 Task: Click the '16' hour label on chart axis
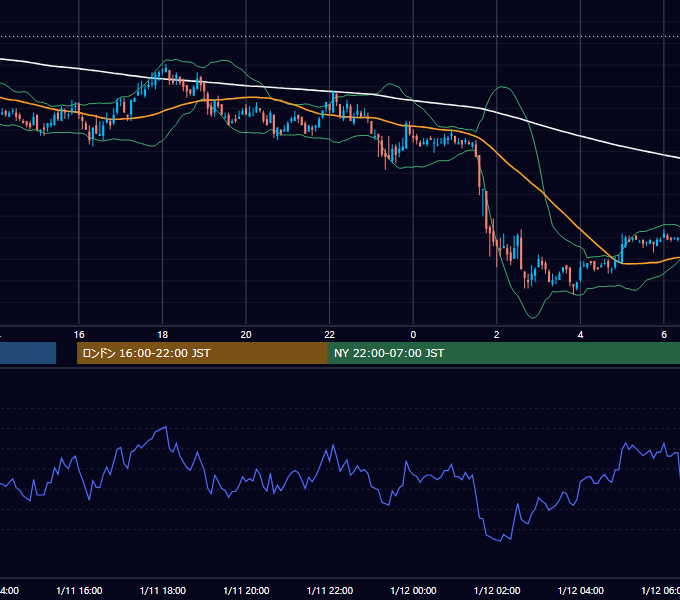coord(79,335)
